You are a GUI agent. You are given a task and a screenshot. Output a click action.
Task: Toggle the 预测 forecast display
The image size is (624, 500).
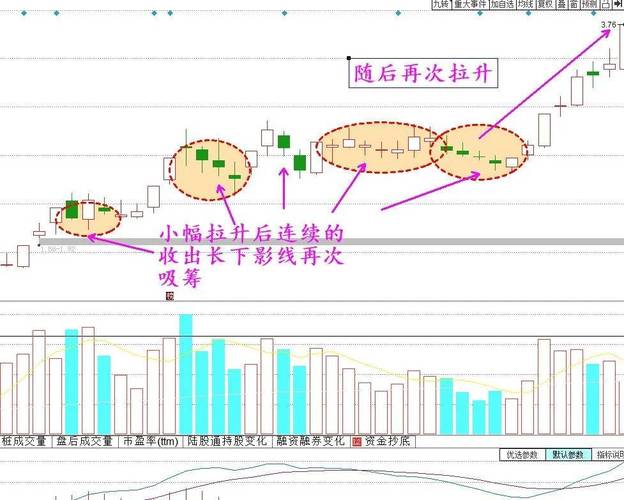[589, 5]
